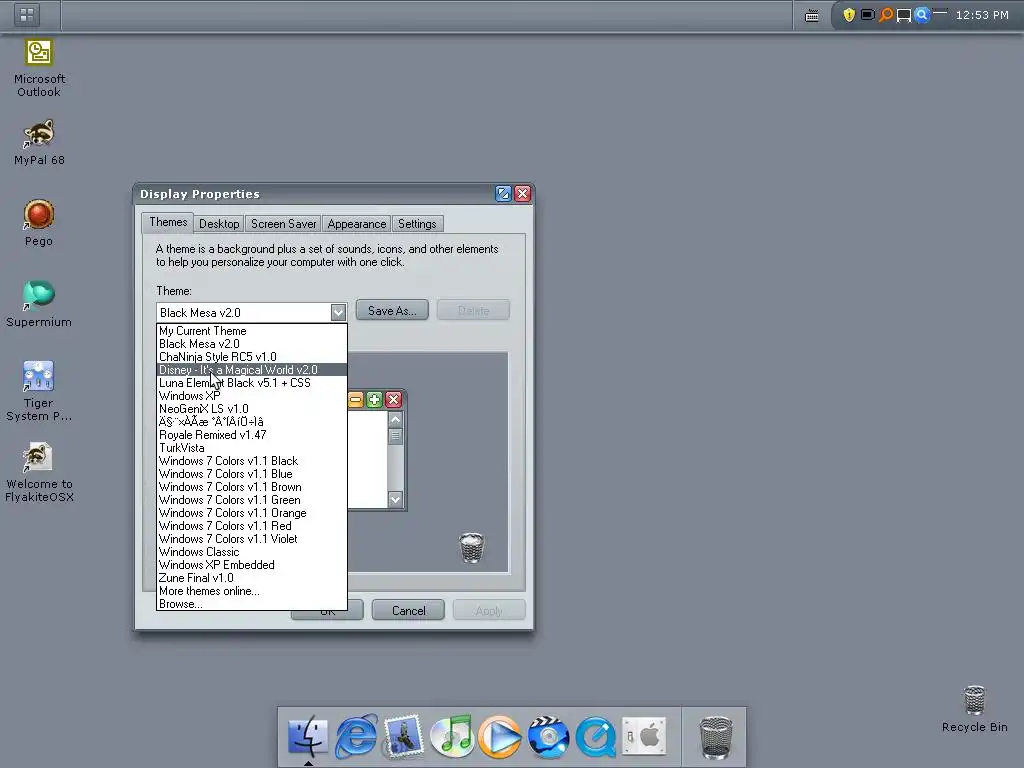Click the grid start button in top bar
This screenshot has height=768, width=1024.
click(27, 14)
